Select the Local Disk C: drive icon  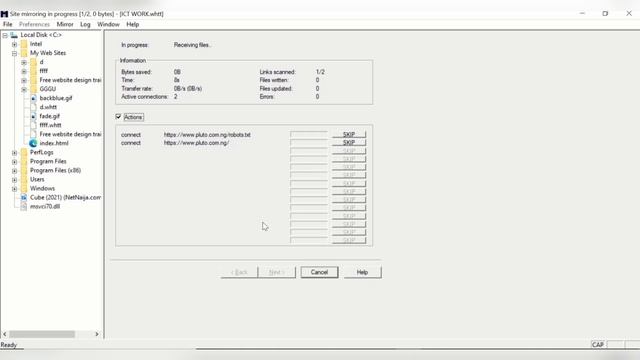pyautogui.click(x=14, y=35)
